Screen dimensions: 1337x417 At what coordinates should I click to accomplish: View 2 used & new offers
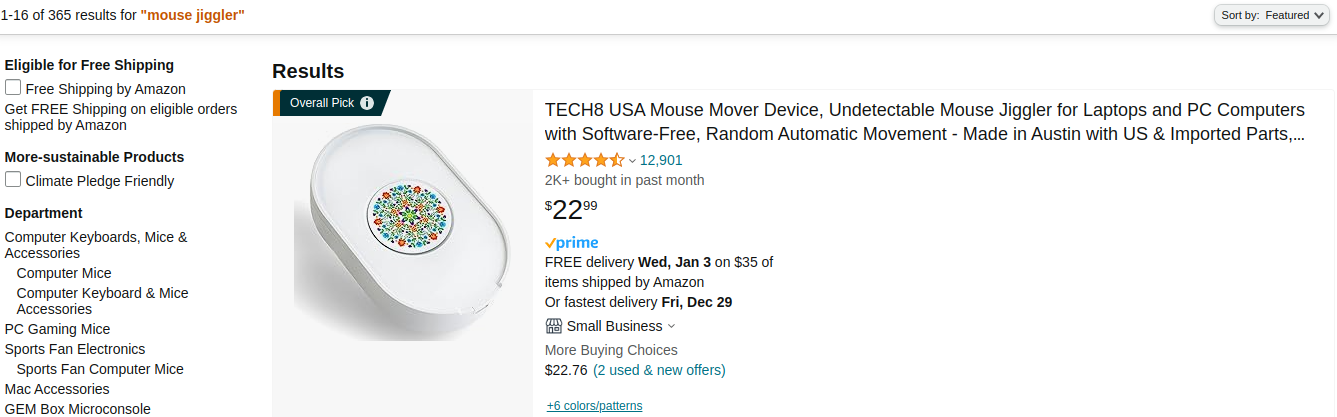pyautogui.click(x=659, y=370)
